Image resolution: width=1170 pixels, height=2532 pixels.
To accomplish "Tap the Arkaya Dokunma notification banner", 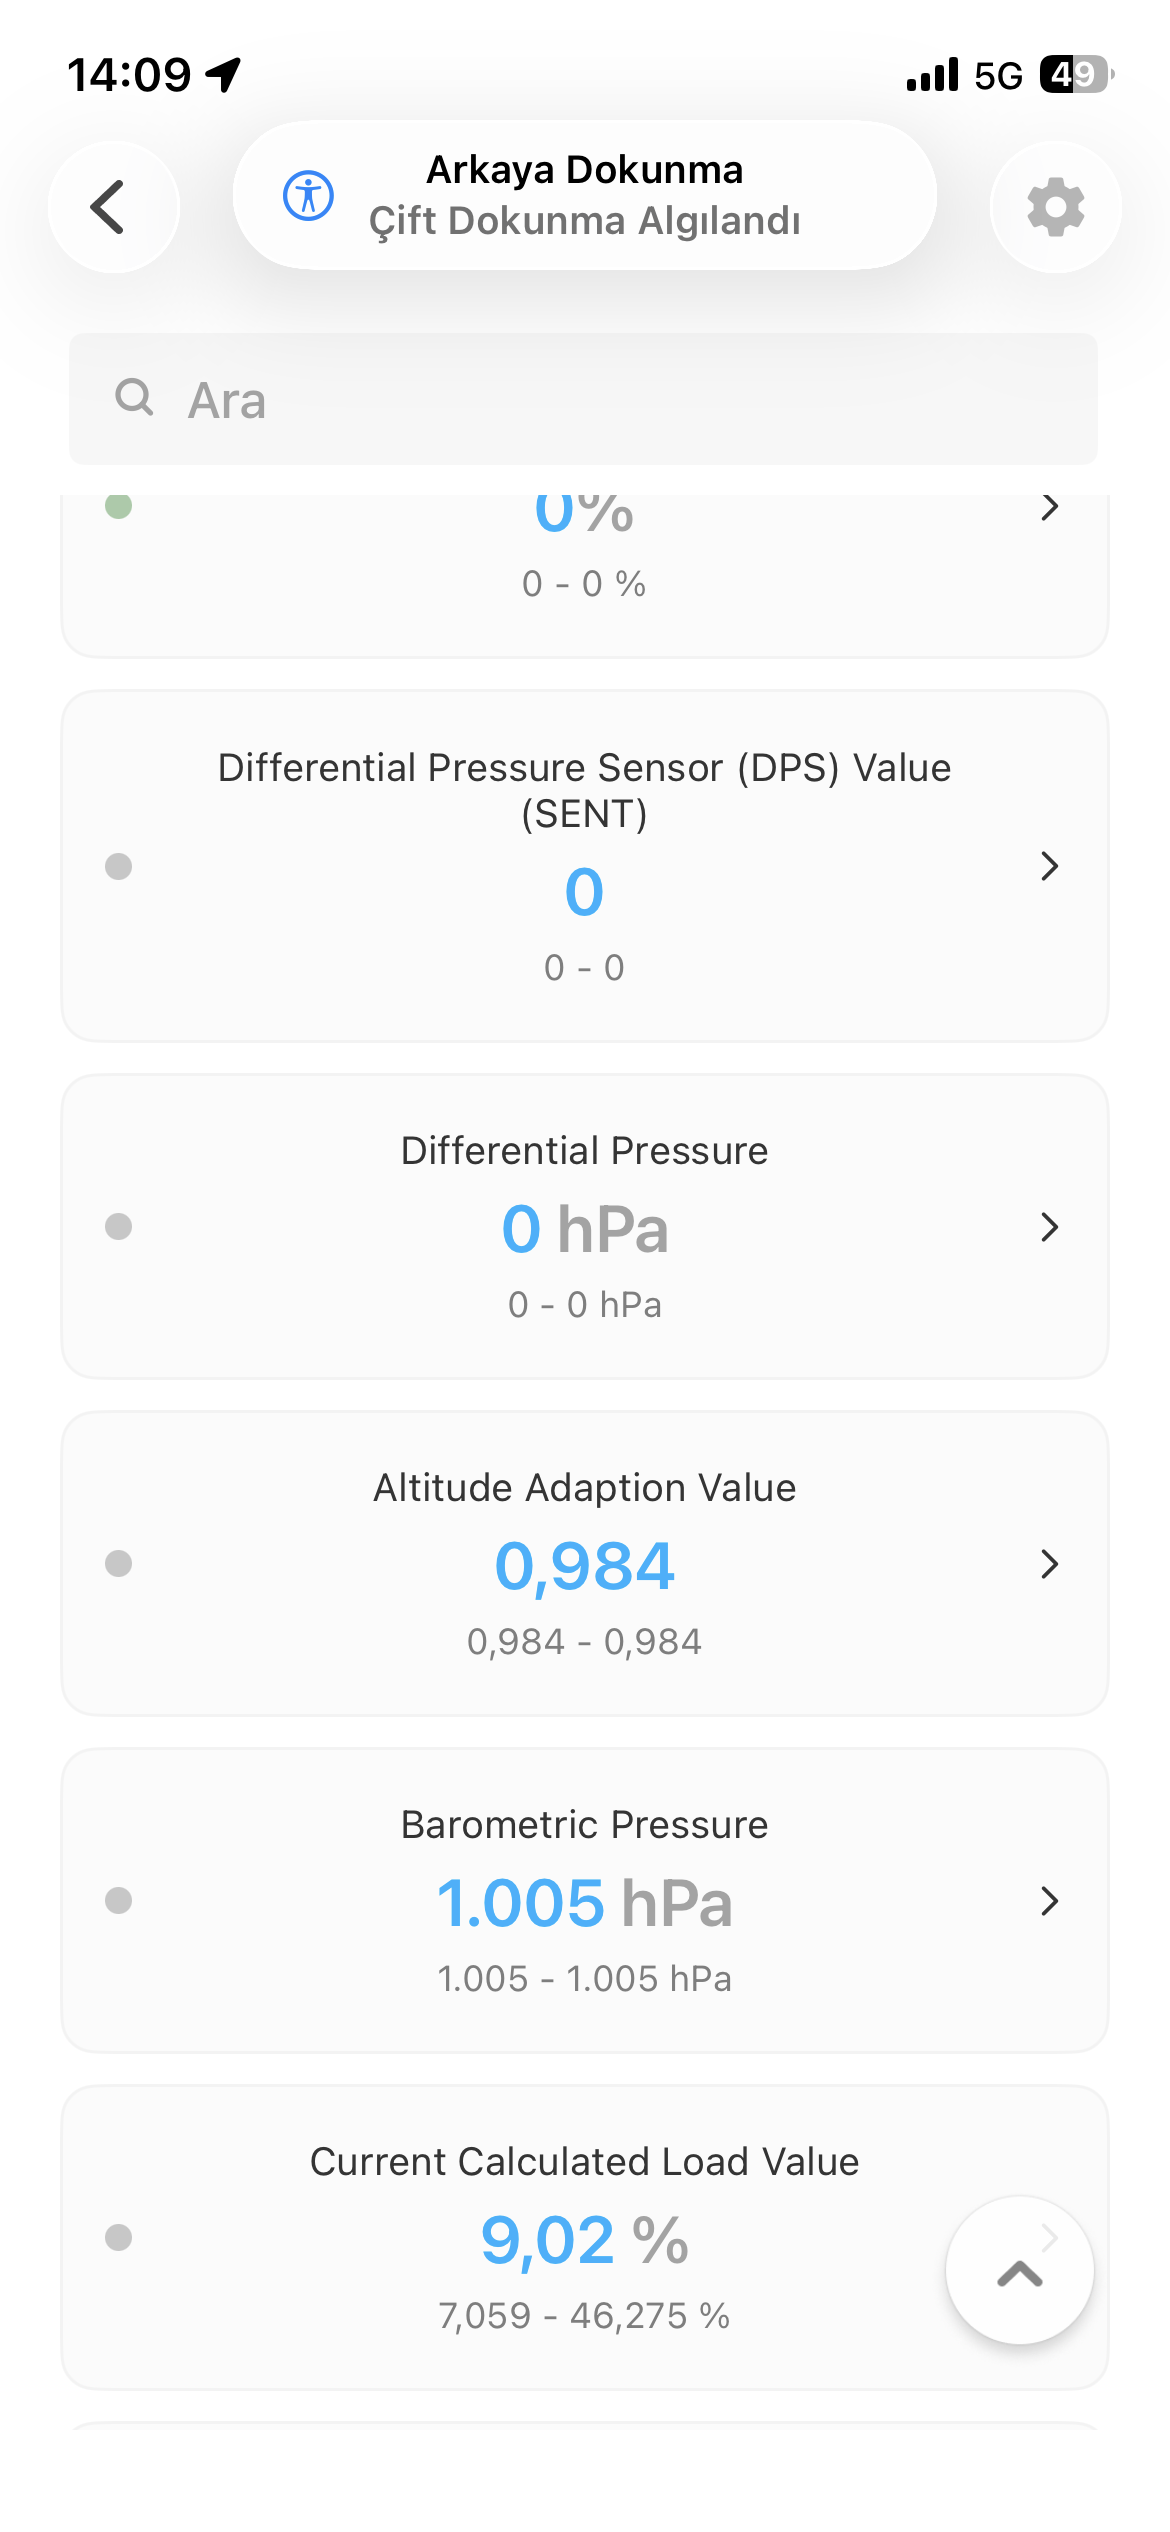I will point(585,195).
